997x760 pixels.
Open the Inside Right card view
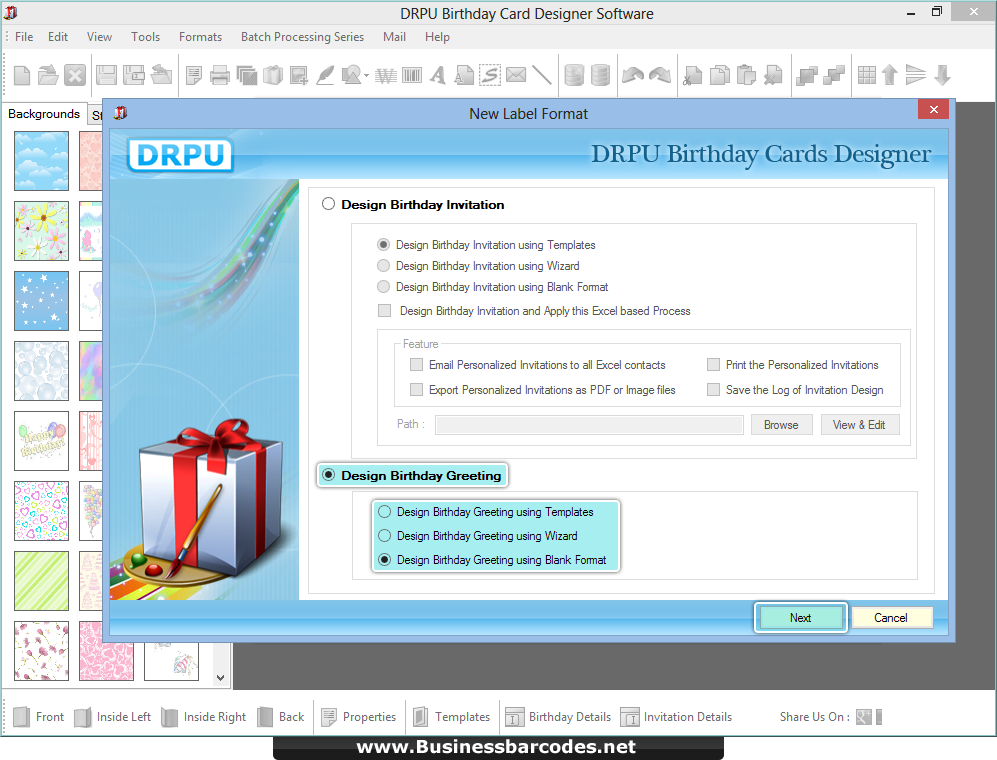(203, 717)
